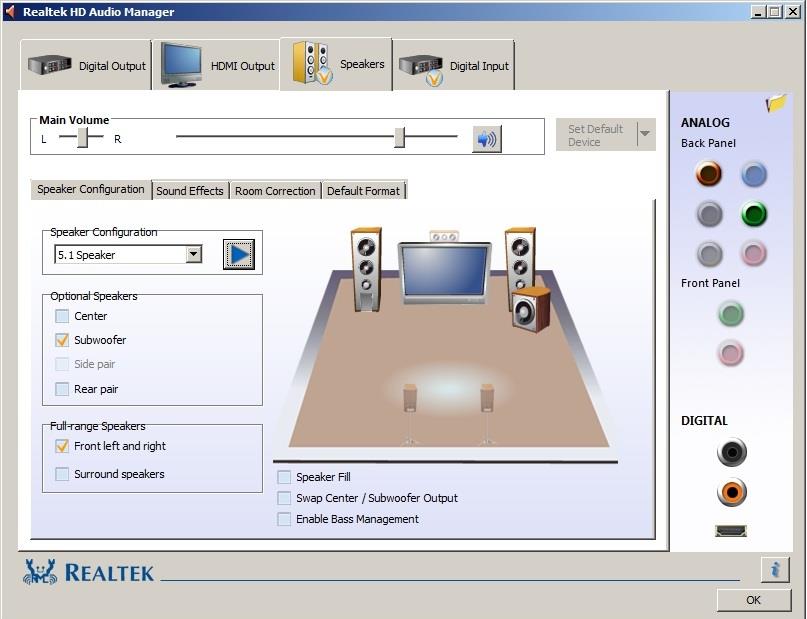Close the Realtek HD Audio Manager window
This screenshot has height=619, width=807.
point(793,11)
